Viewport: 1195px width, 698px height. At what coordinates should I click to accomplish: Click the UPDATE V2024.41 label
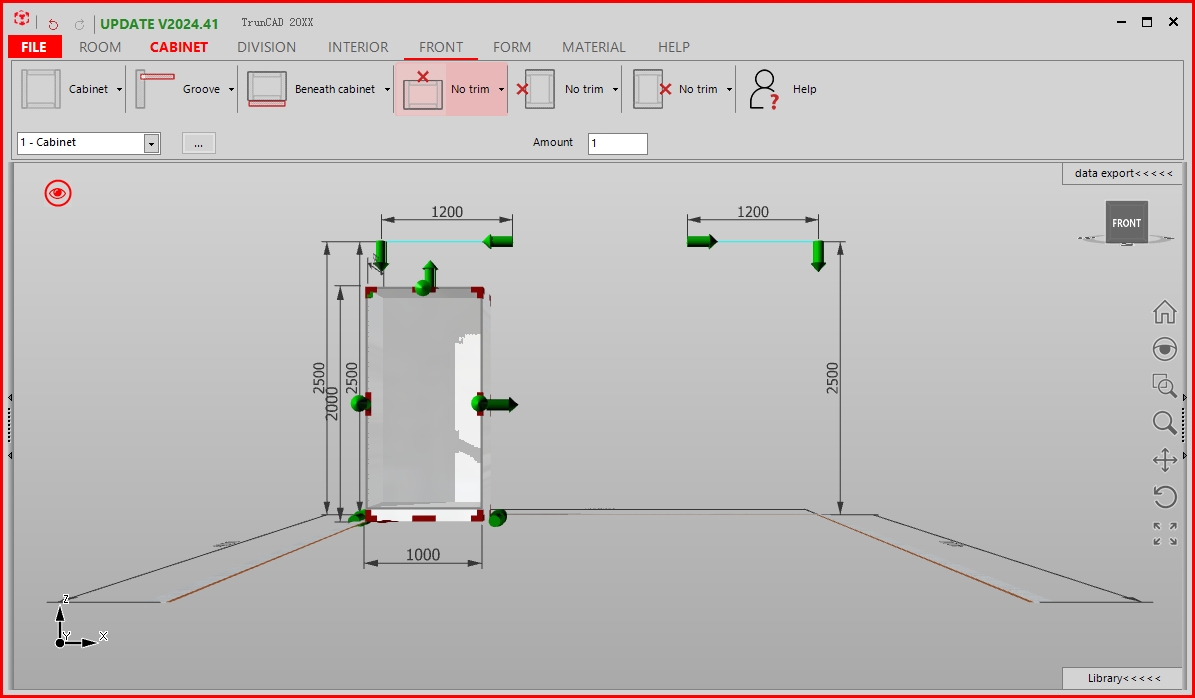click(x=159, y=24)
